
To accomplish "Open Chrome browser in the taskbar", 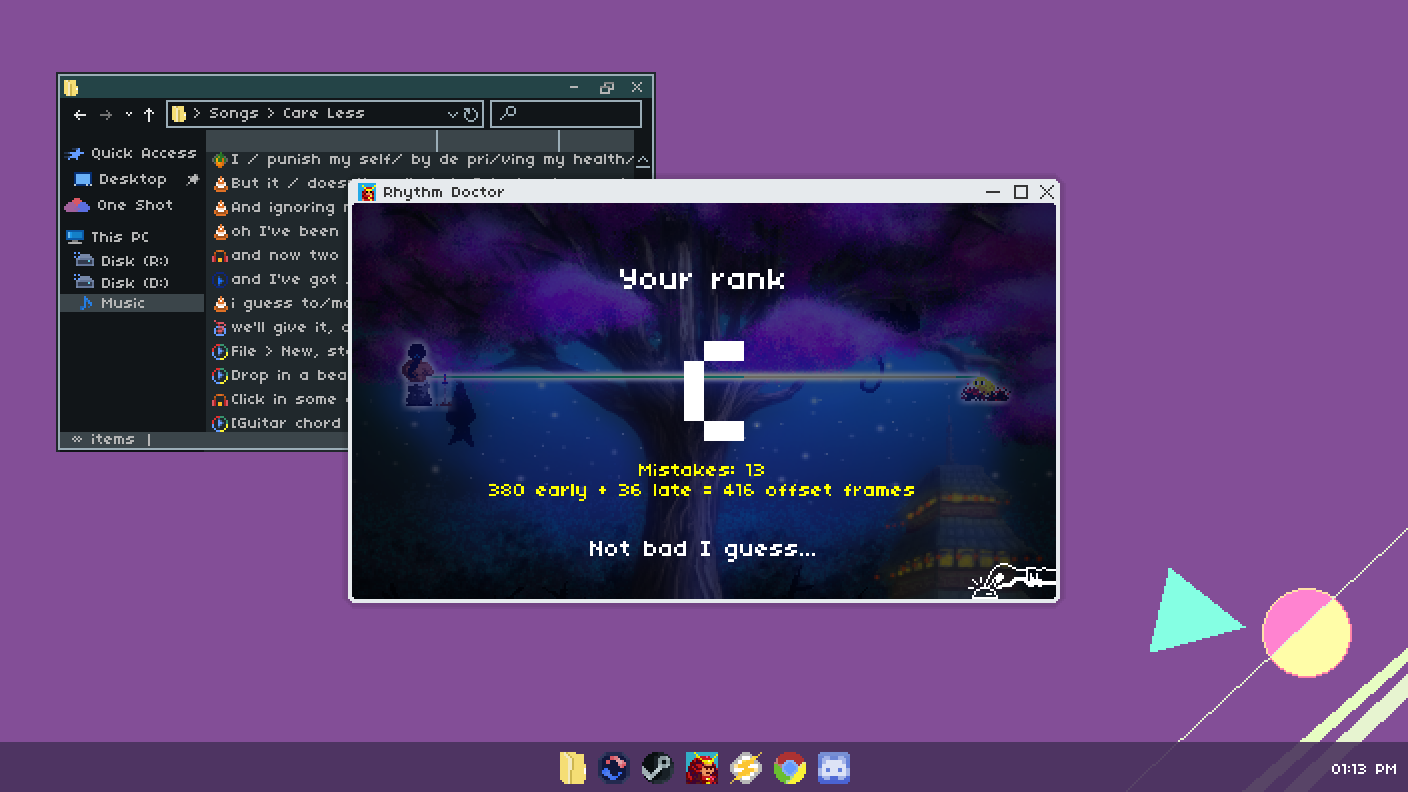I will (x=790, y=768).
